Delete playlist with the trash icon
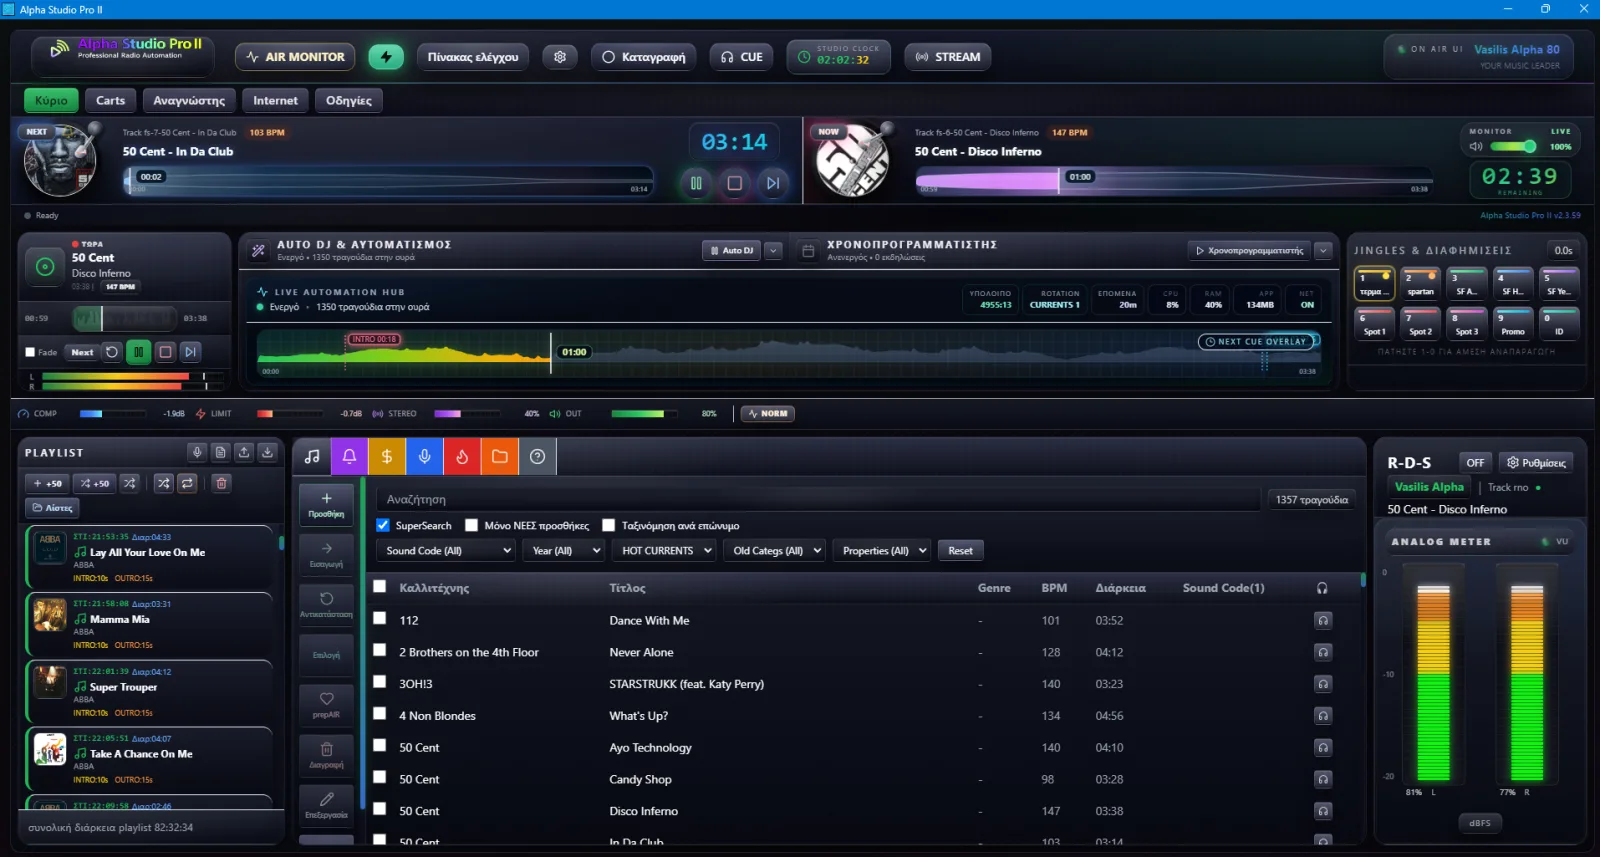Screen dimensions: 1600x857 [x=222, y=483]
